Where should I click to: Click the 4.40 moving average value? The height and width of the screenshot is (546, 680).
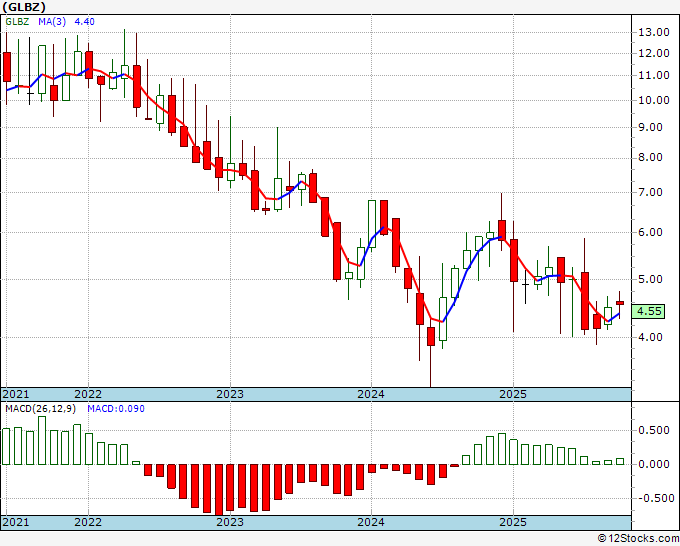[85, 22]
